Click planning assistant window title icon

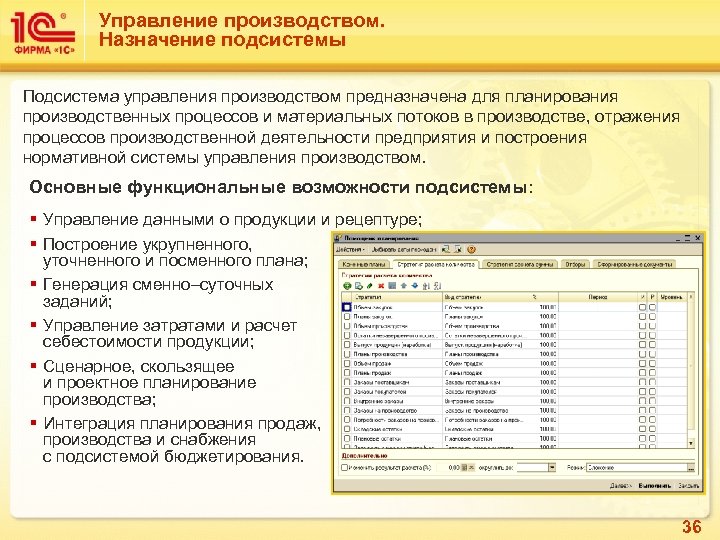339,238
